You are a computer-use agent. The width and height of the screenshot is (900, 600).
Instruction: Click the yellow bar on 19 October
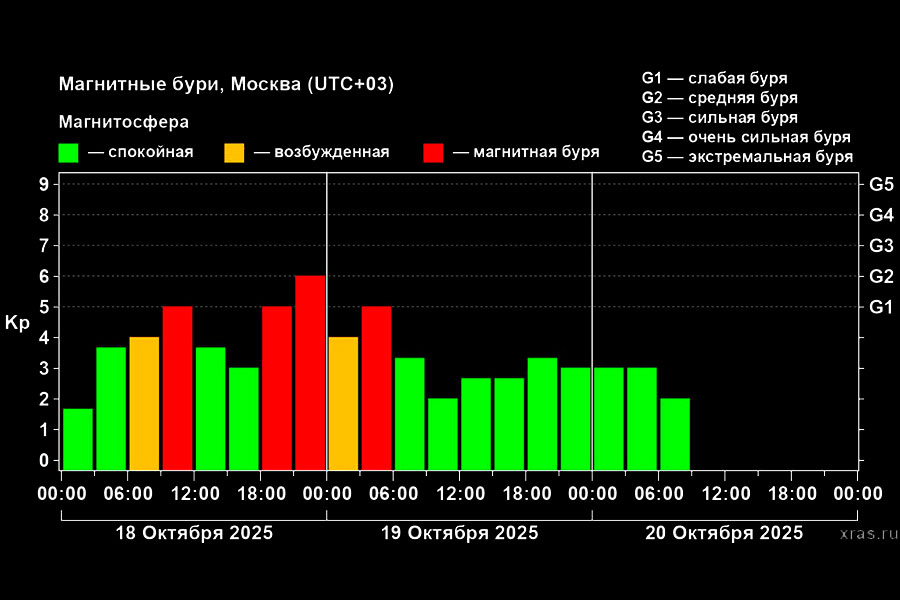tap(343, 403)
